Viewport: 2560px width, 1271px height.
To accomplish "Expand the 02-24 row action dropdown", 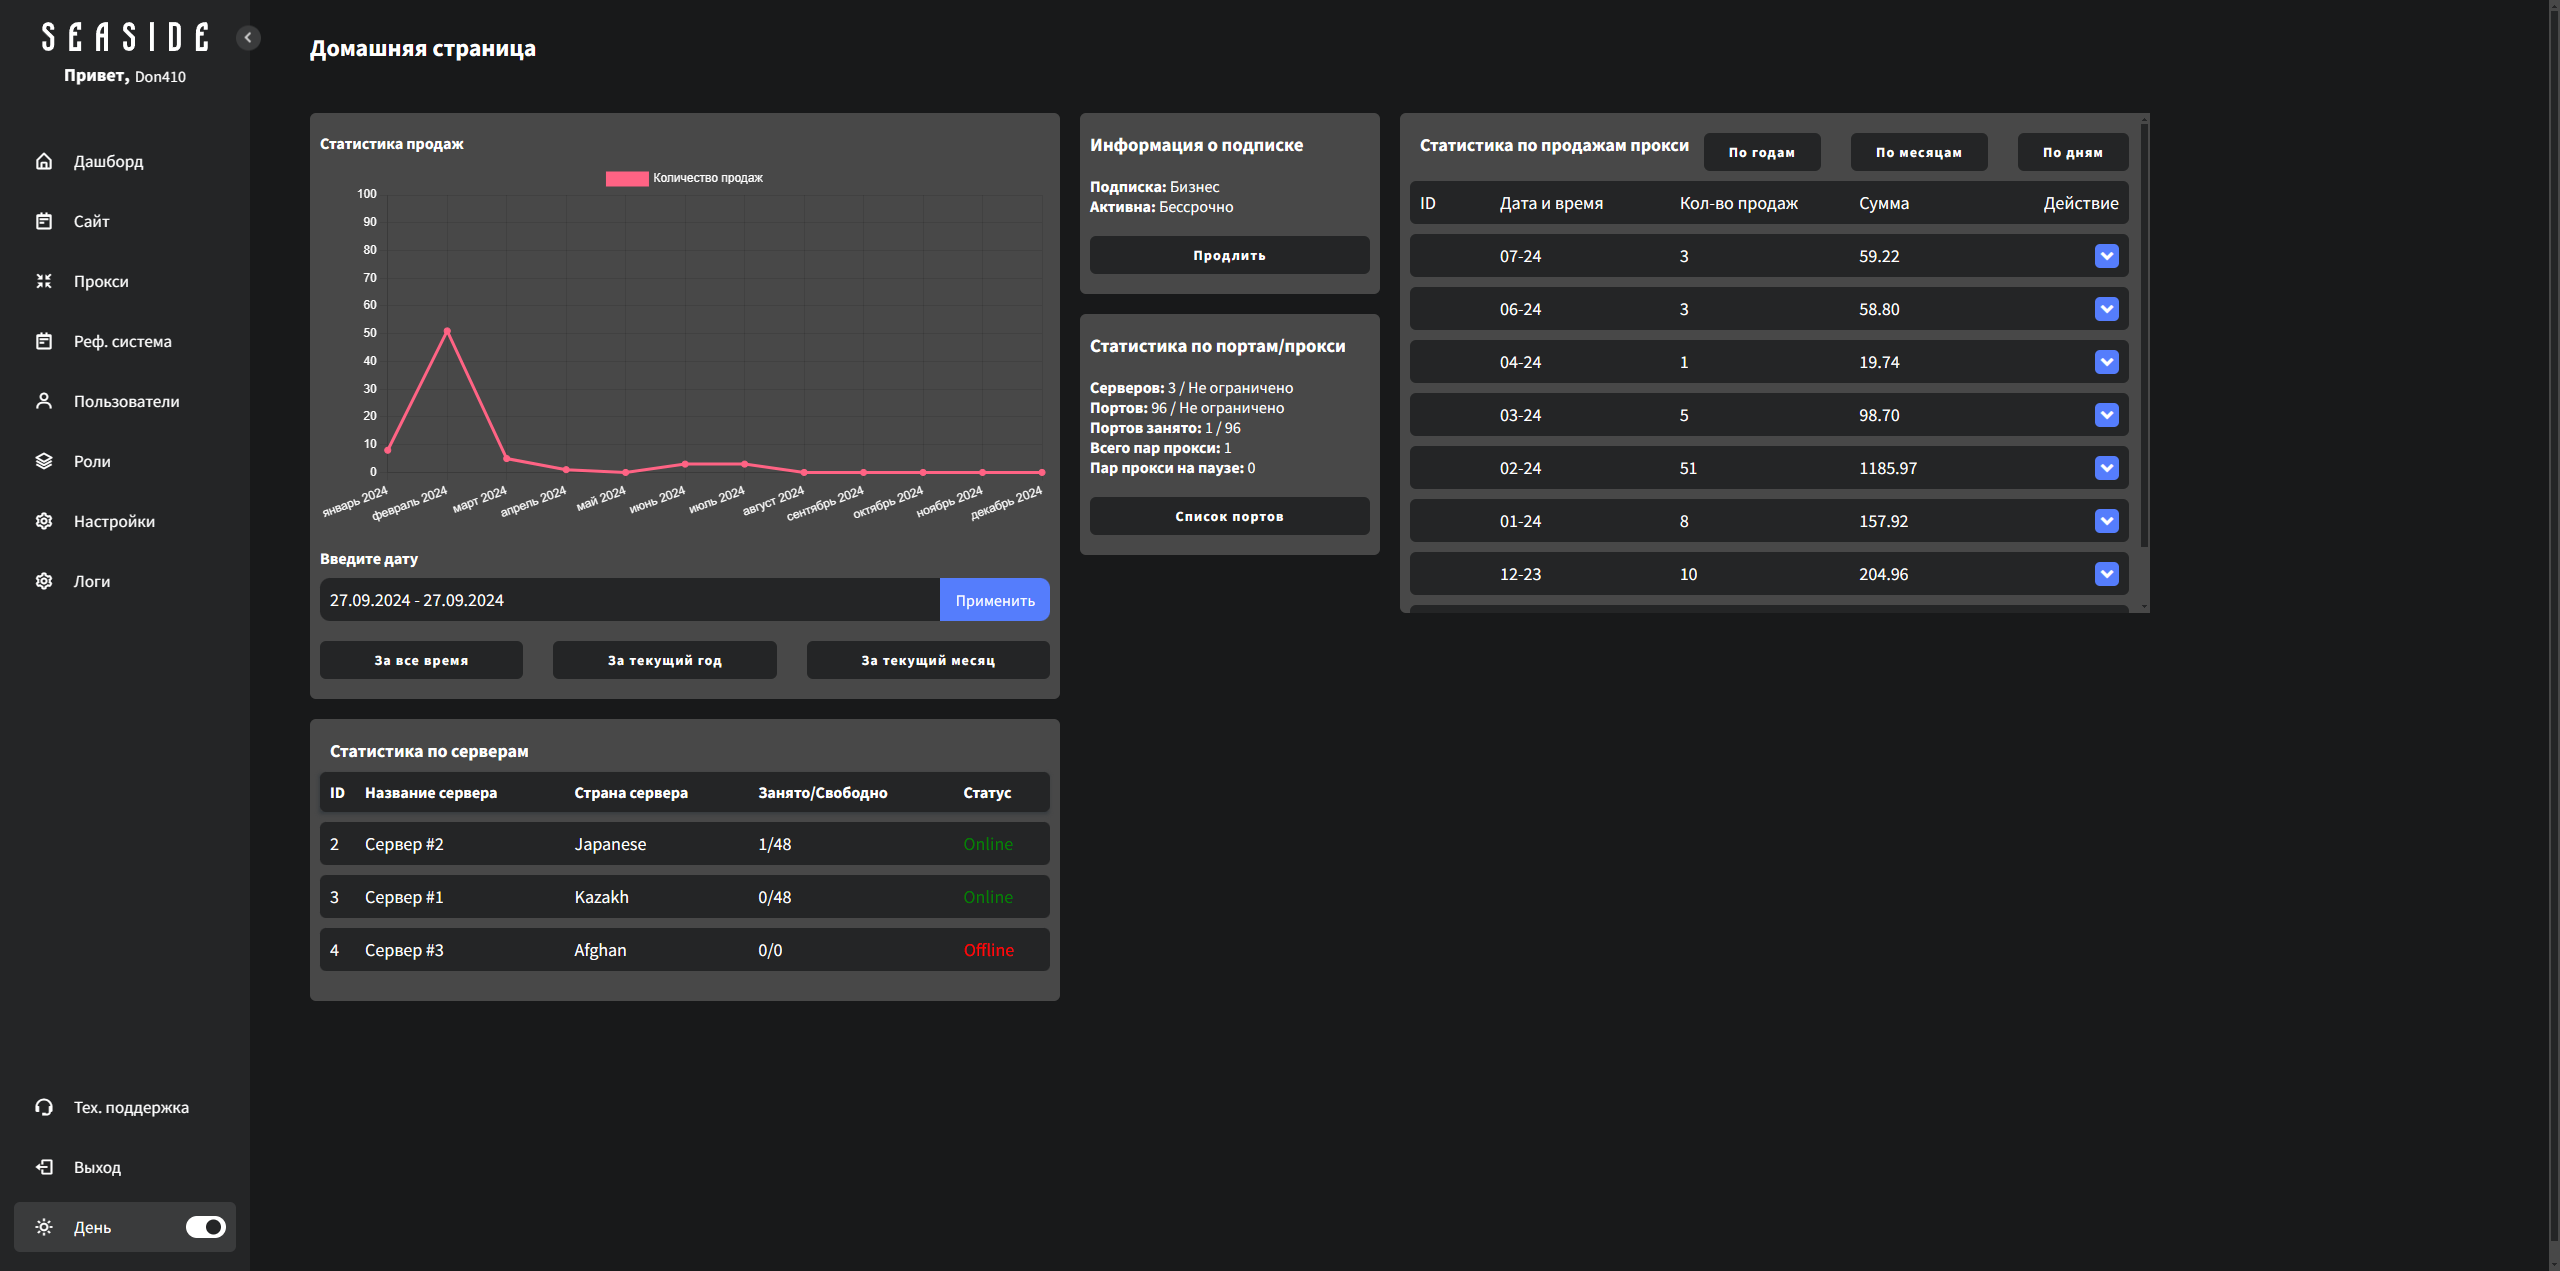I will [2106, 468].
